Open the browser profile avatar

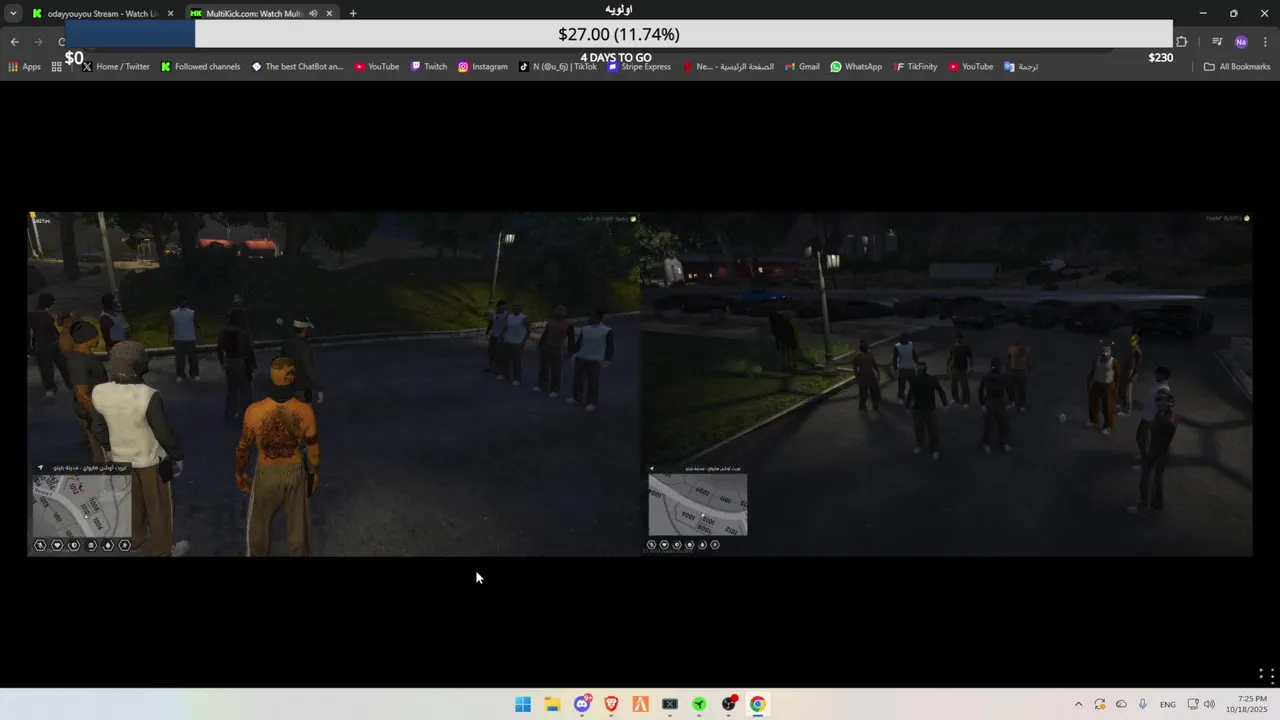click(x=1241, y=42)
